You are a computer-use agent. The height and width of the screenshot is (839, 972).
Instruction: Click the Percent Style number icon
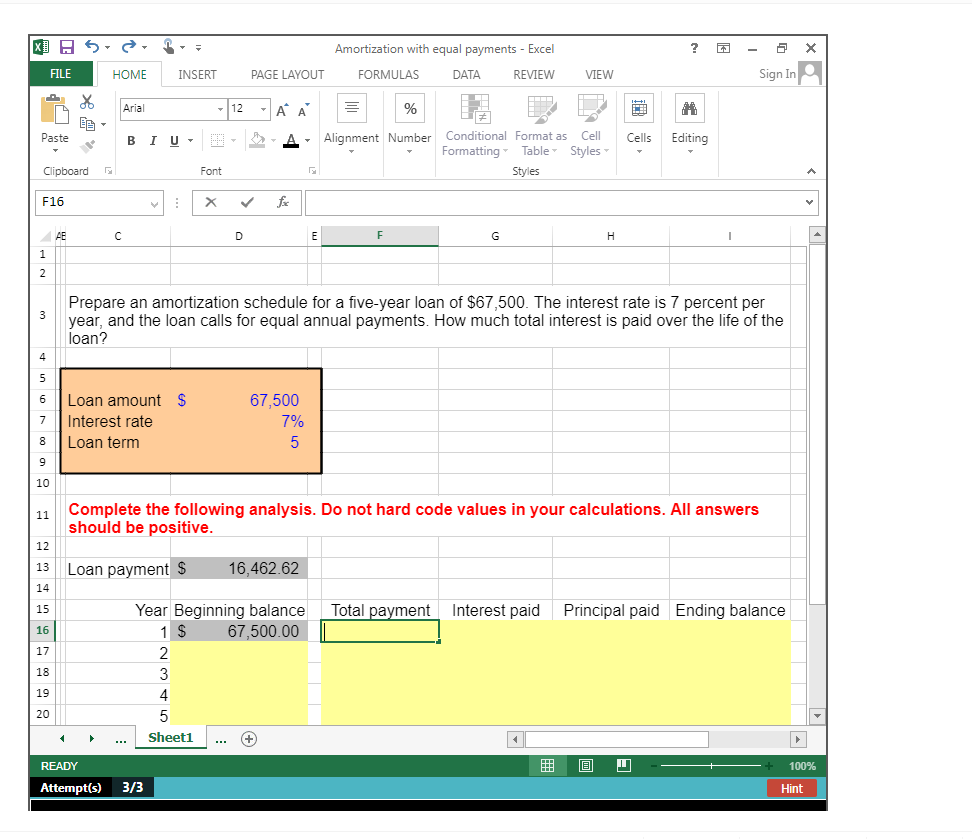(409, 107)
